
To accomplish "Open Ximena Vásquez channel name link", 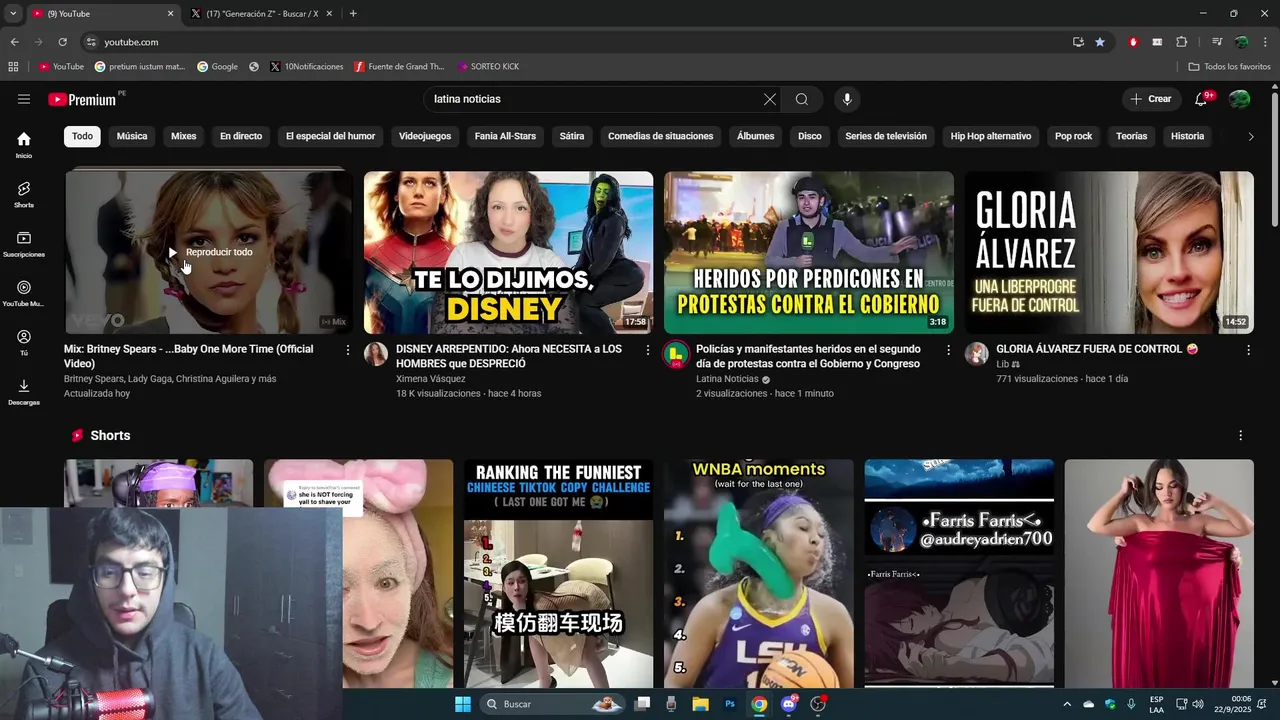I will point(431,379).
